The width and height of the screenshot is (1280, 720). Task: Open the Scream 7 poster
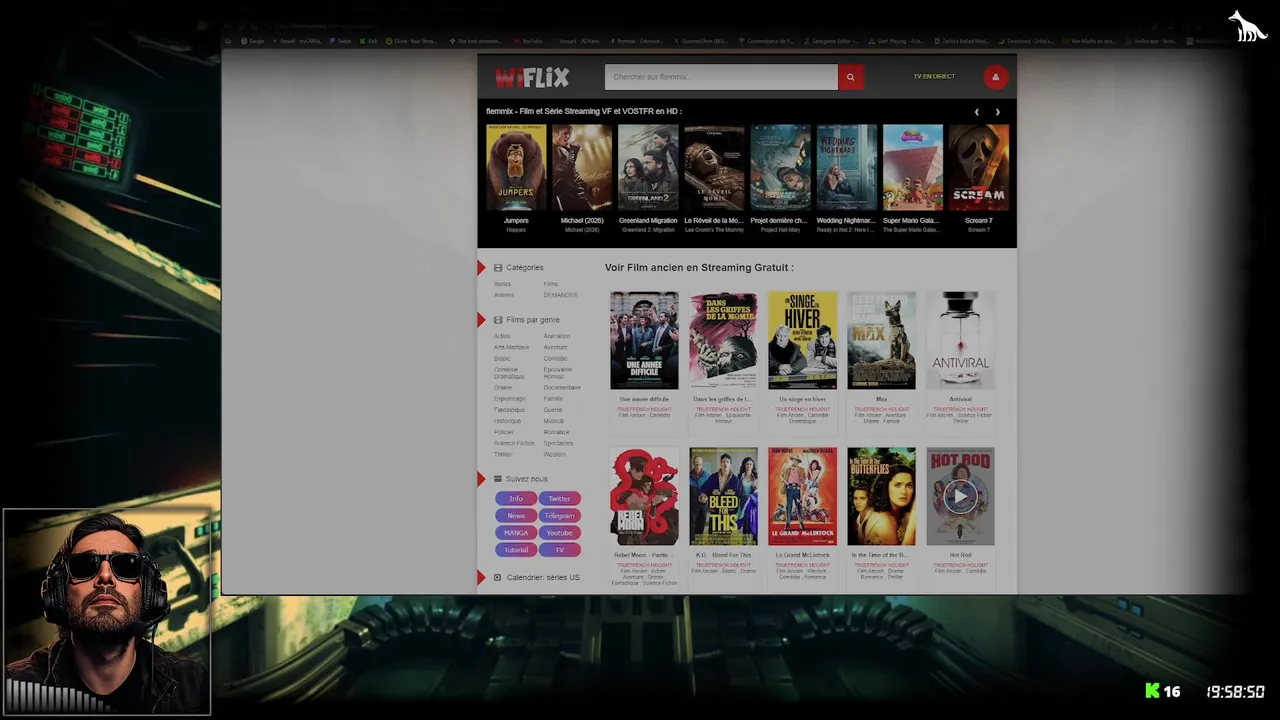tap(979, 167)
